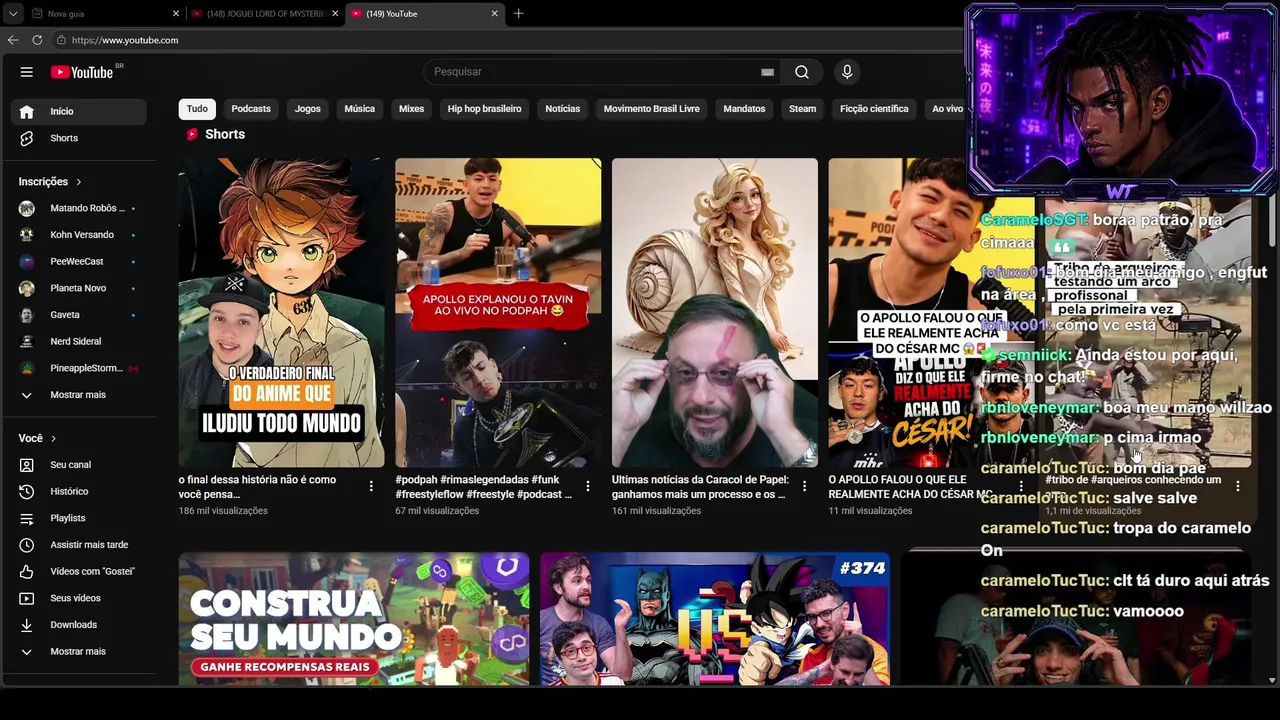Close the (149) YouTube tab
The height and width of the screenshot is (720, 1280).
(494, 14)
